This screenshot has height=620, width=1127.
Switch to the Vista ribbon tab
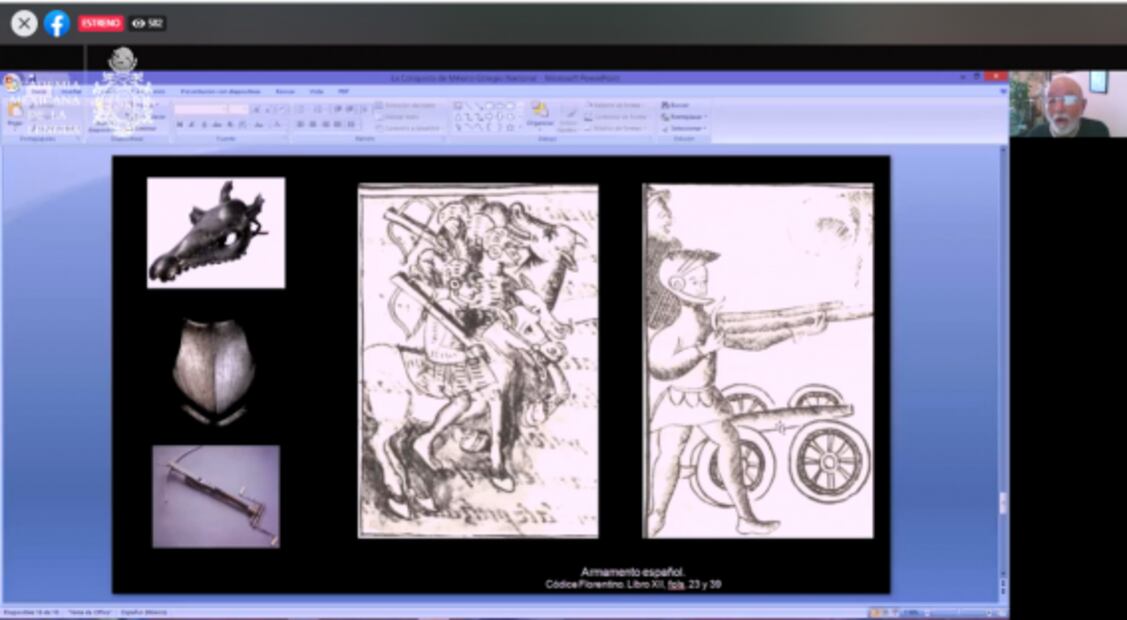316,91
